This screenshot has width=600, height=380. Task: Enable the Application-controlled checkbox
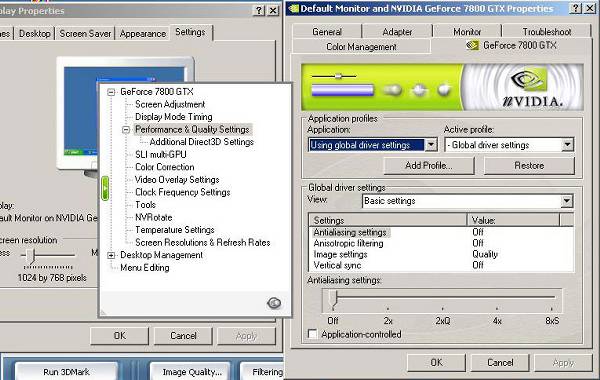[x=313, y=334]
